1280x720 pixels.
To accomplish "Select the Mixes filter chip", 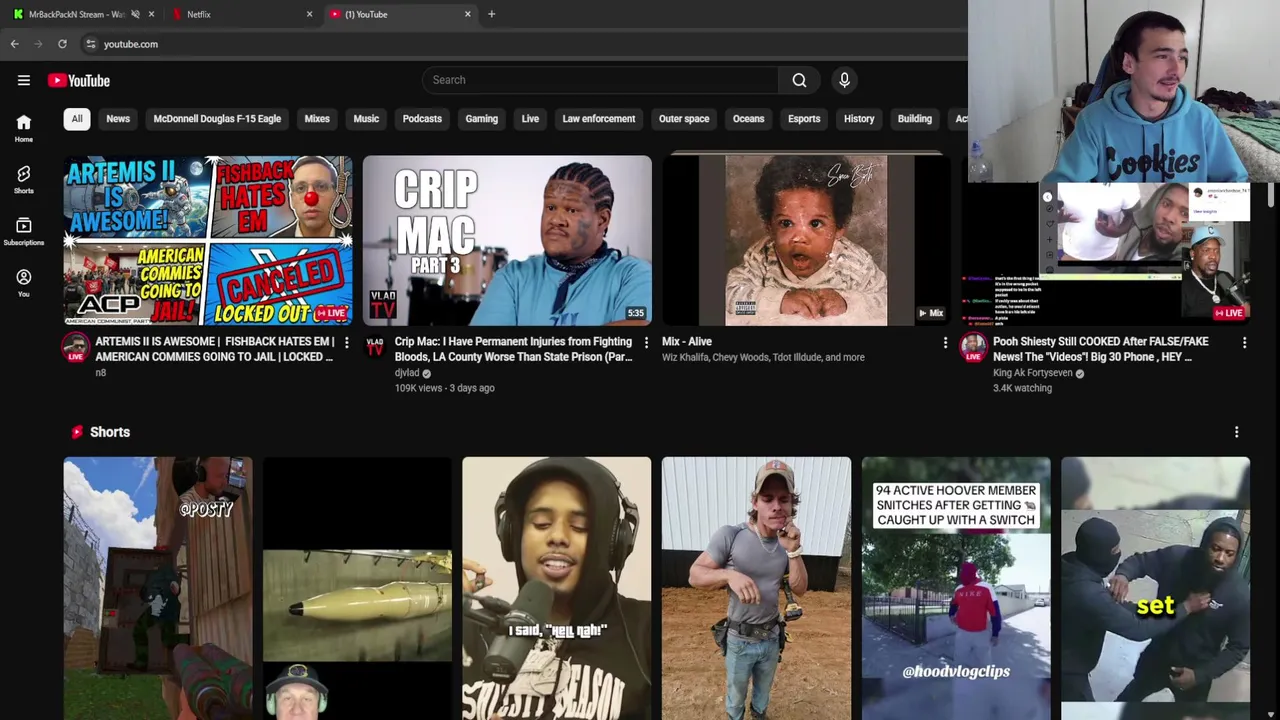I will coord(317,119).
